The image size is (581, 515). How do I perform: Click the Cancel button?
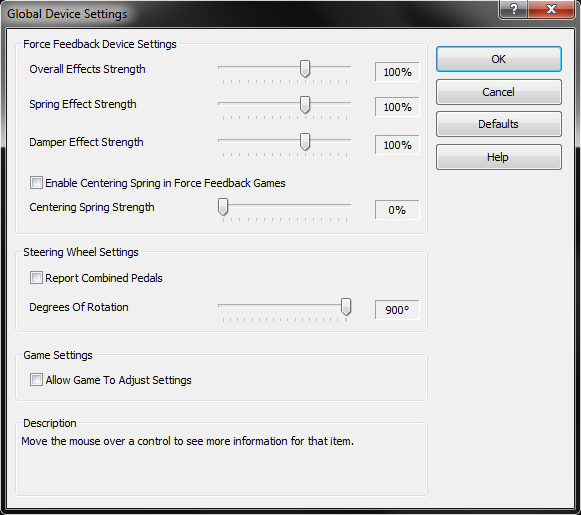tap(499, 92)
